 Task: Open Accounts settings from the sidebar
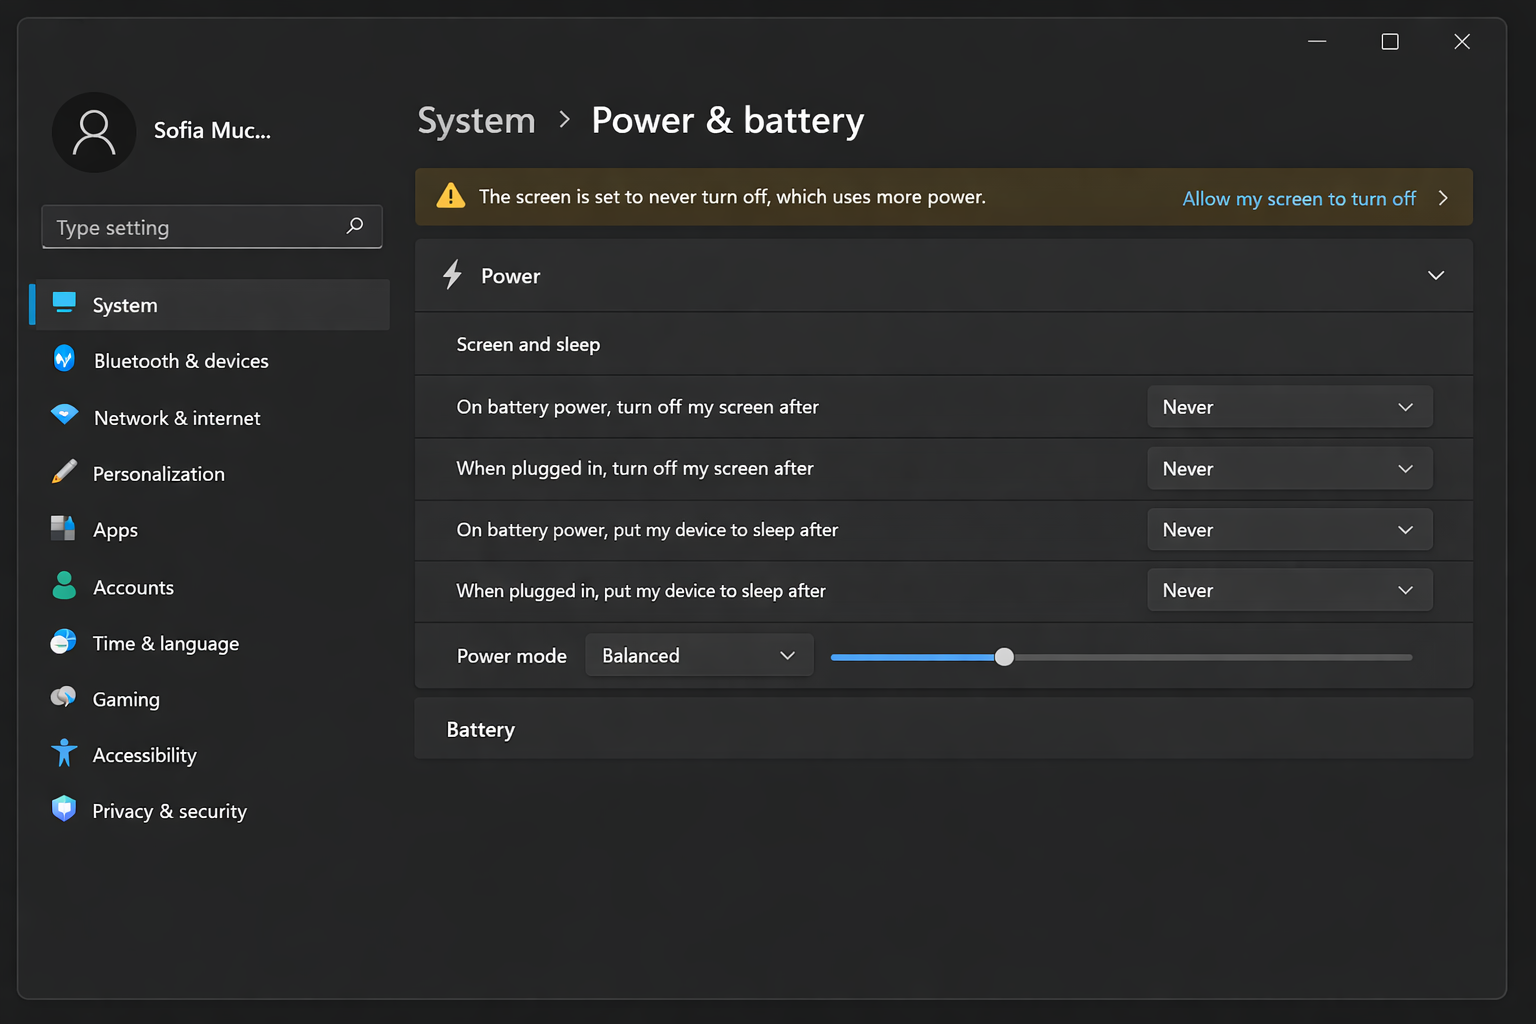click(x=133, y=587)
